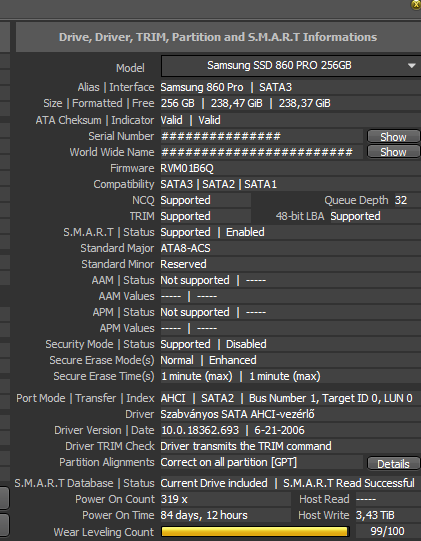Viewport: 421px width, 541px height.
Task: Click APM status 'Not supported'
Action: [x=195, y=312]
